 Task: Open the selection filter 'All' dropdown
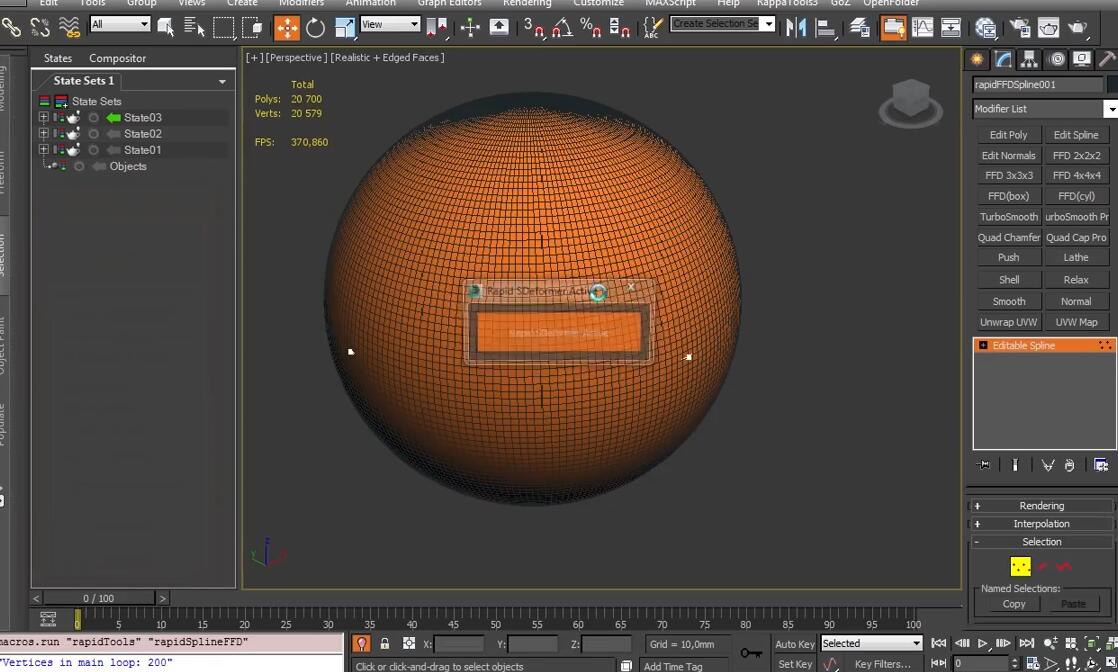click(119, 24)
